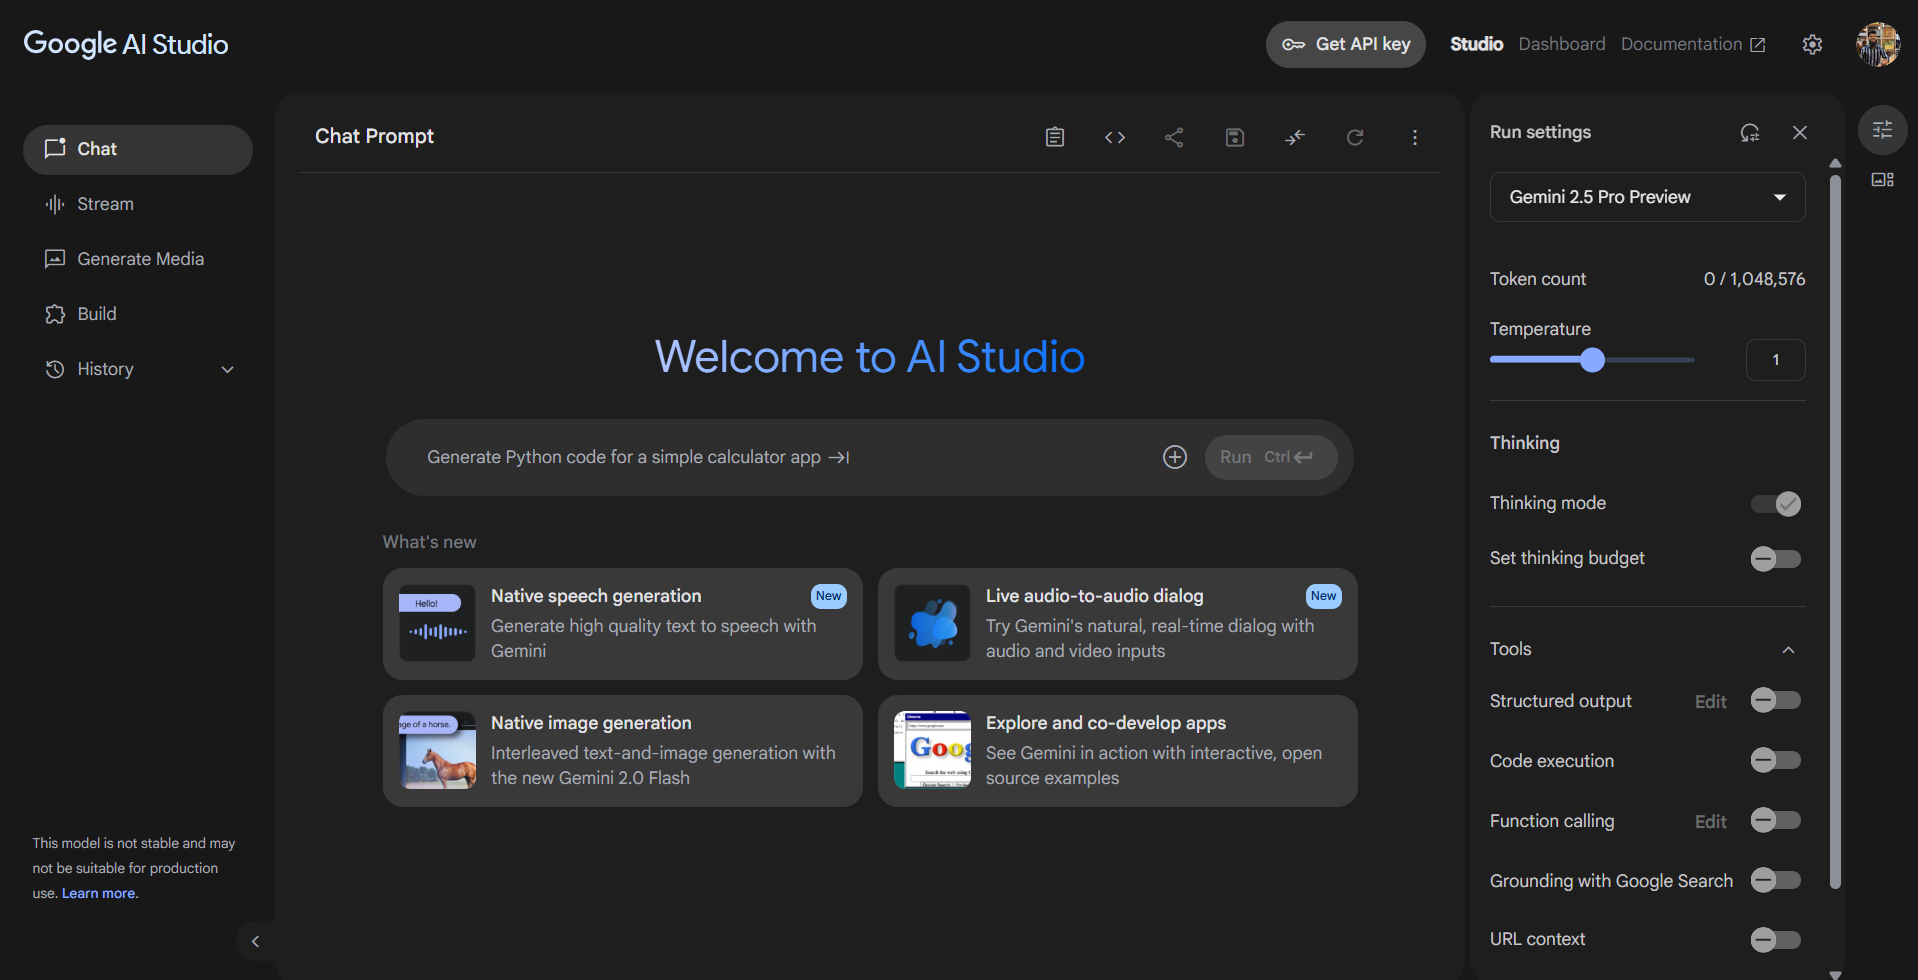Image resolution: width=1918 pixels, height=980 pixels.
Task: Switch to the Dashboard tab
Action: point(1561,44)
